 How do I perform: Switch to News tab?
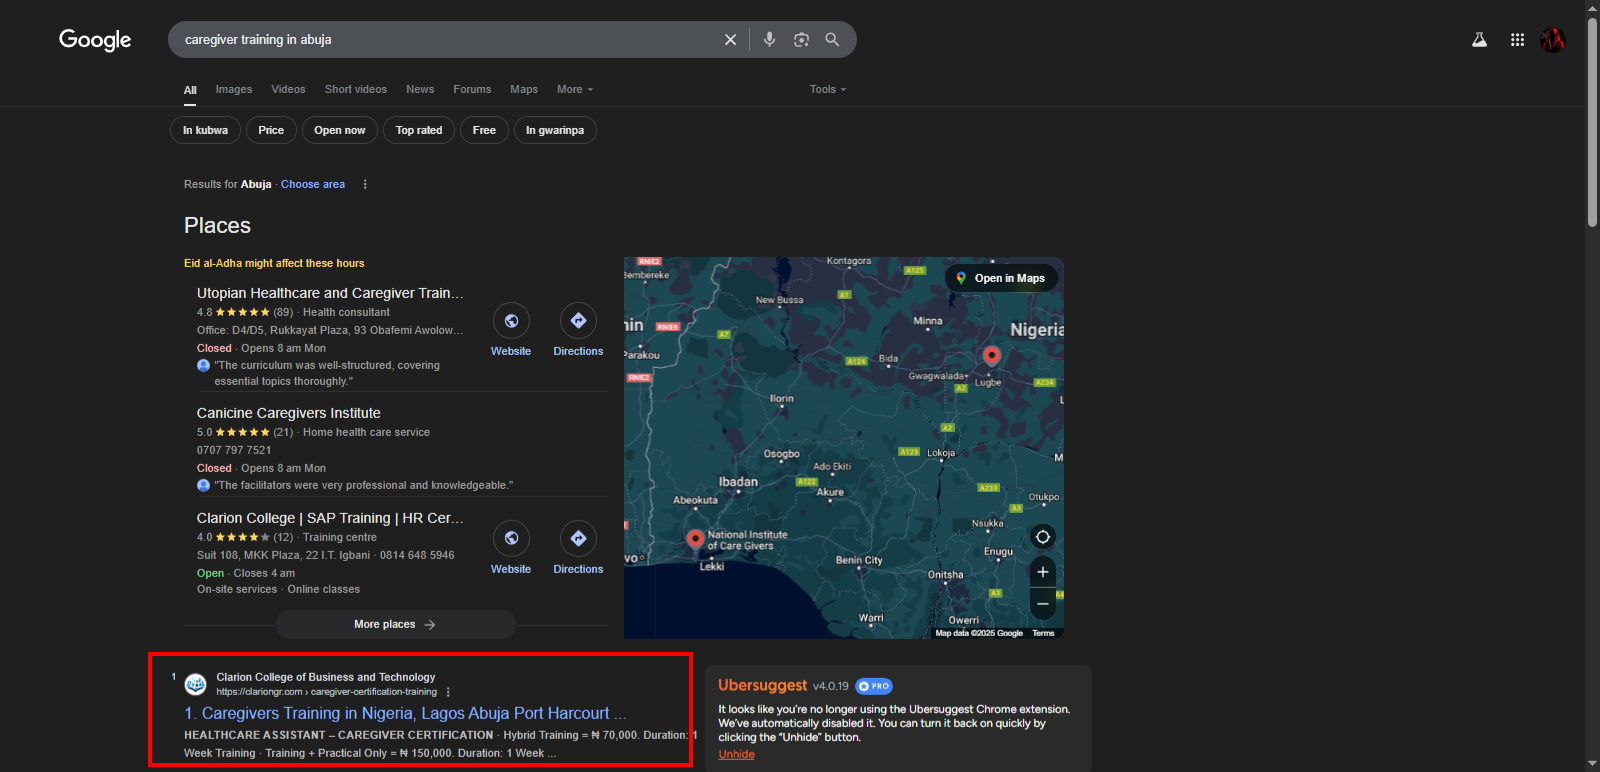[420, 89]
